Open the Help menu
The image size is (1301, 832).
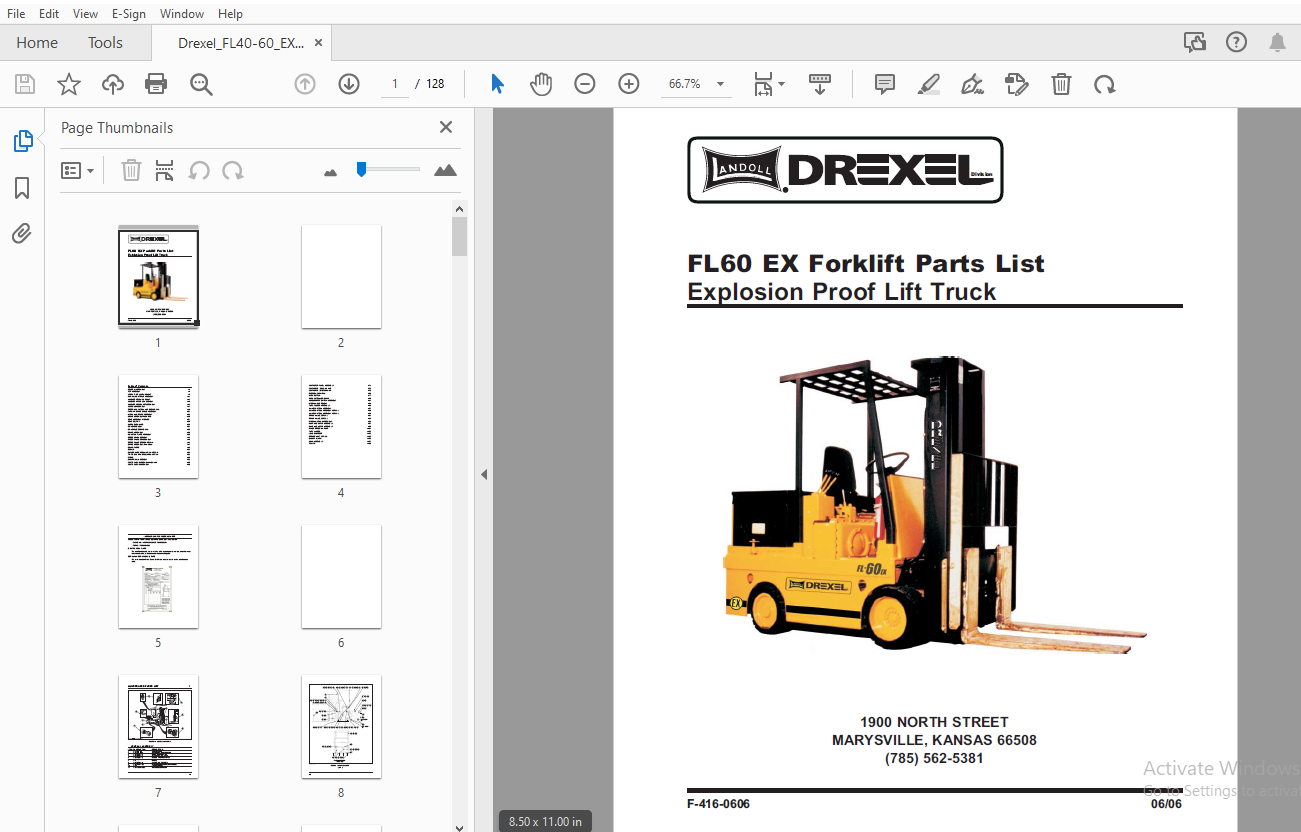[230, 13]
